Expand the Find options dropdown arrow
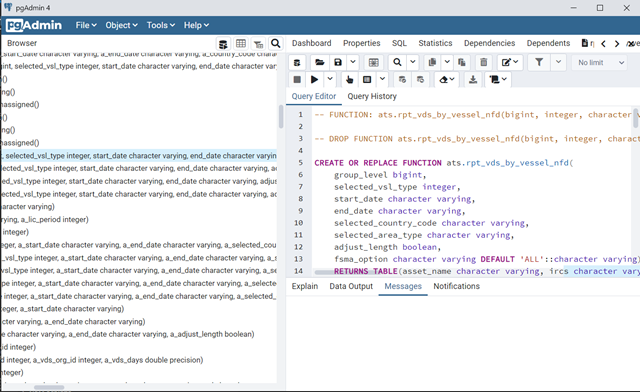640x392 pixels. (x=413, y=62)
